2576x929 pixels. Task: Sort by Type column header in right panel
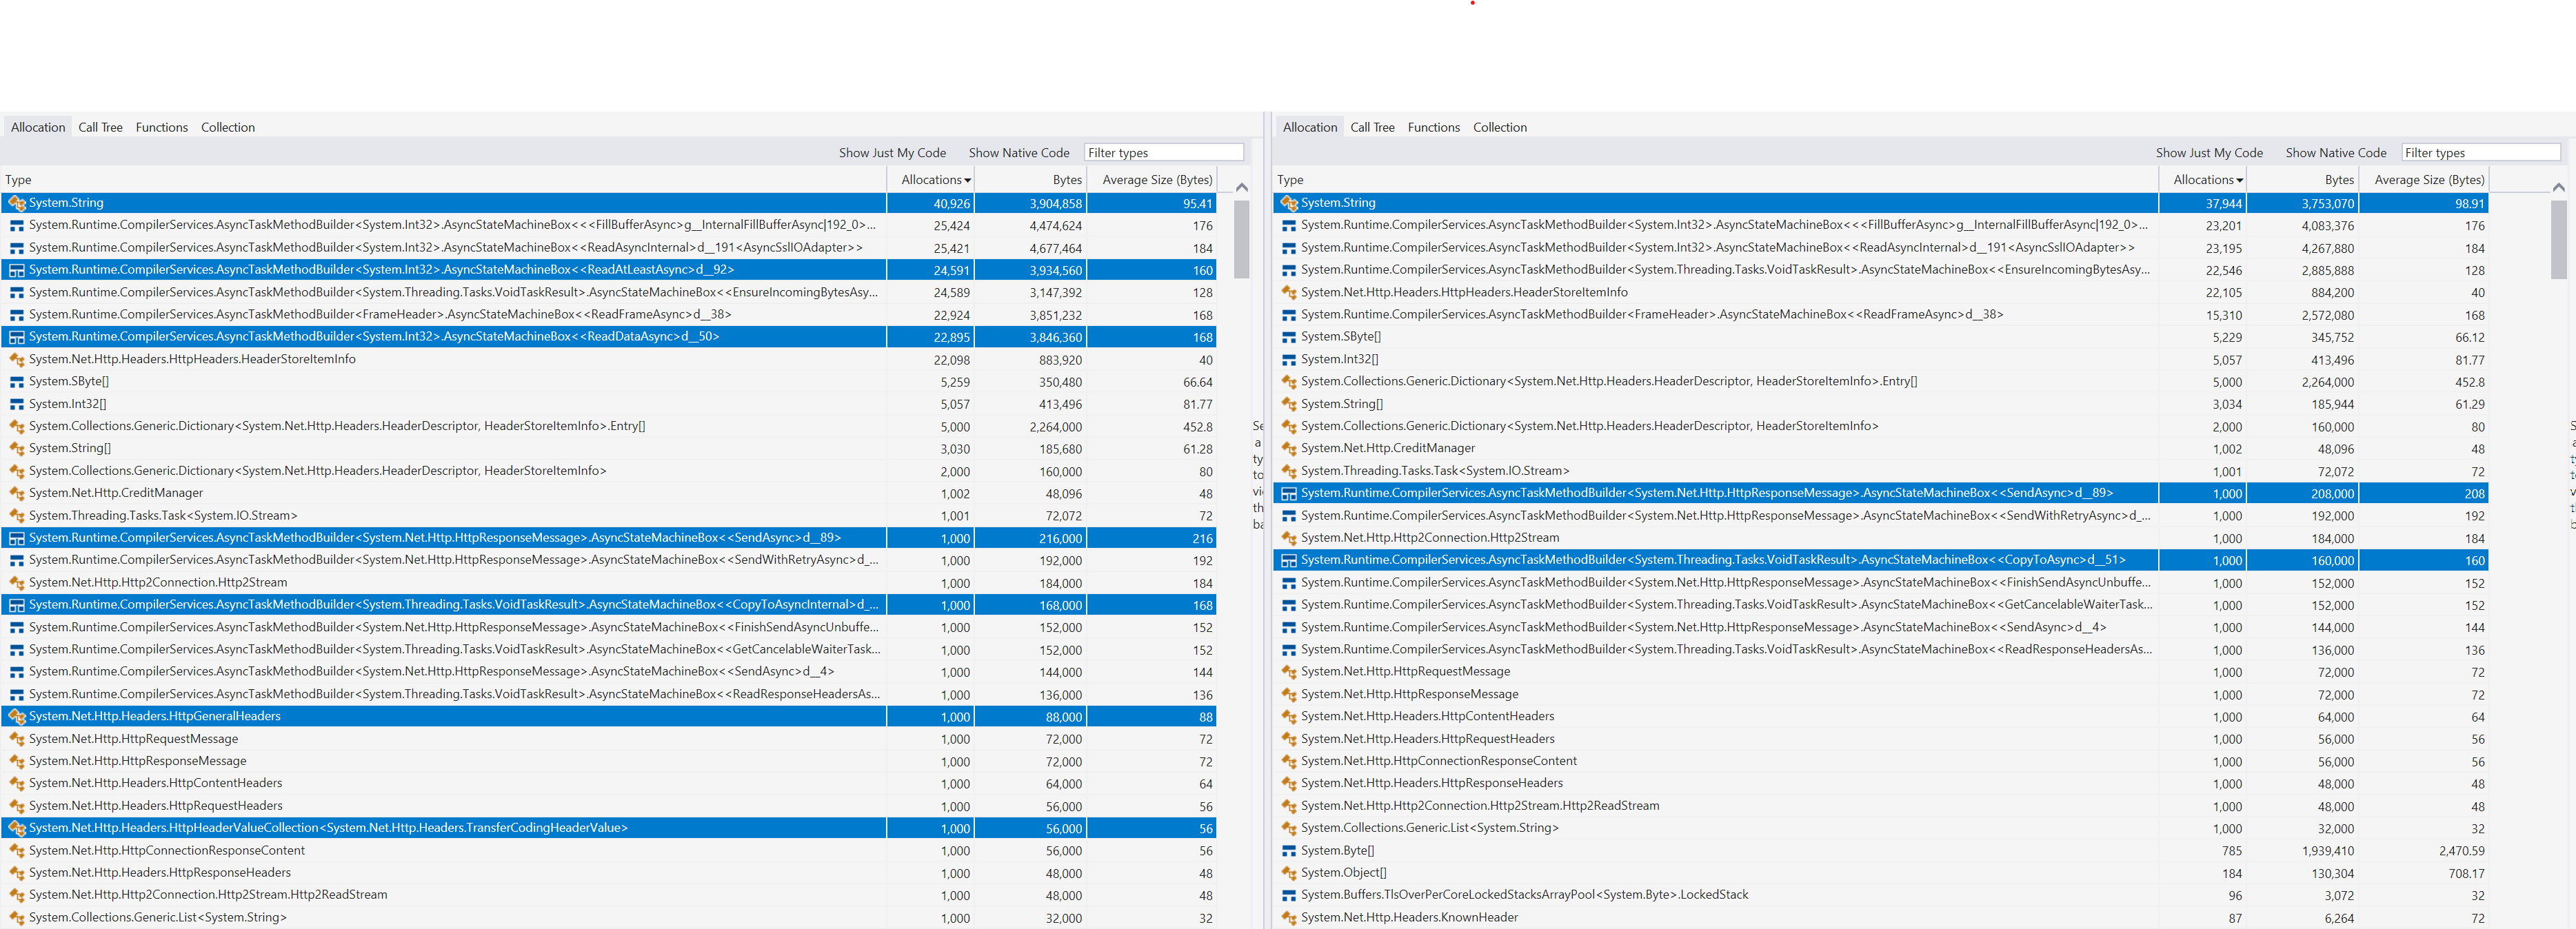[1715, 180]
